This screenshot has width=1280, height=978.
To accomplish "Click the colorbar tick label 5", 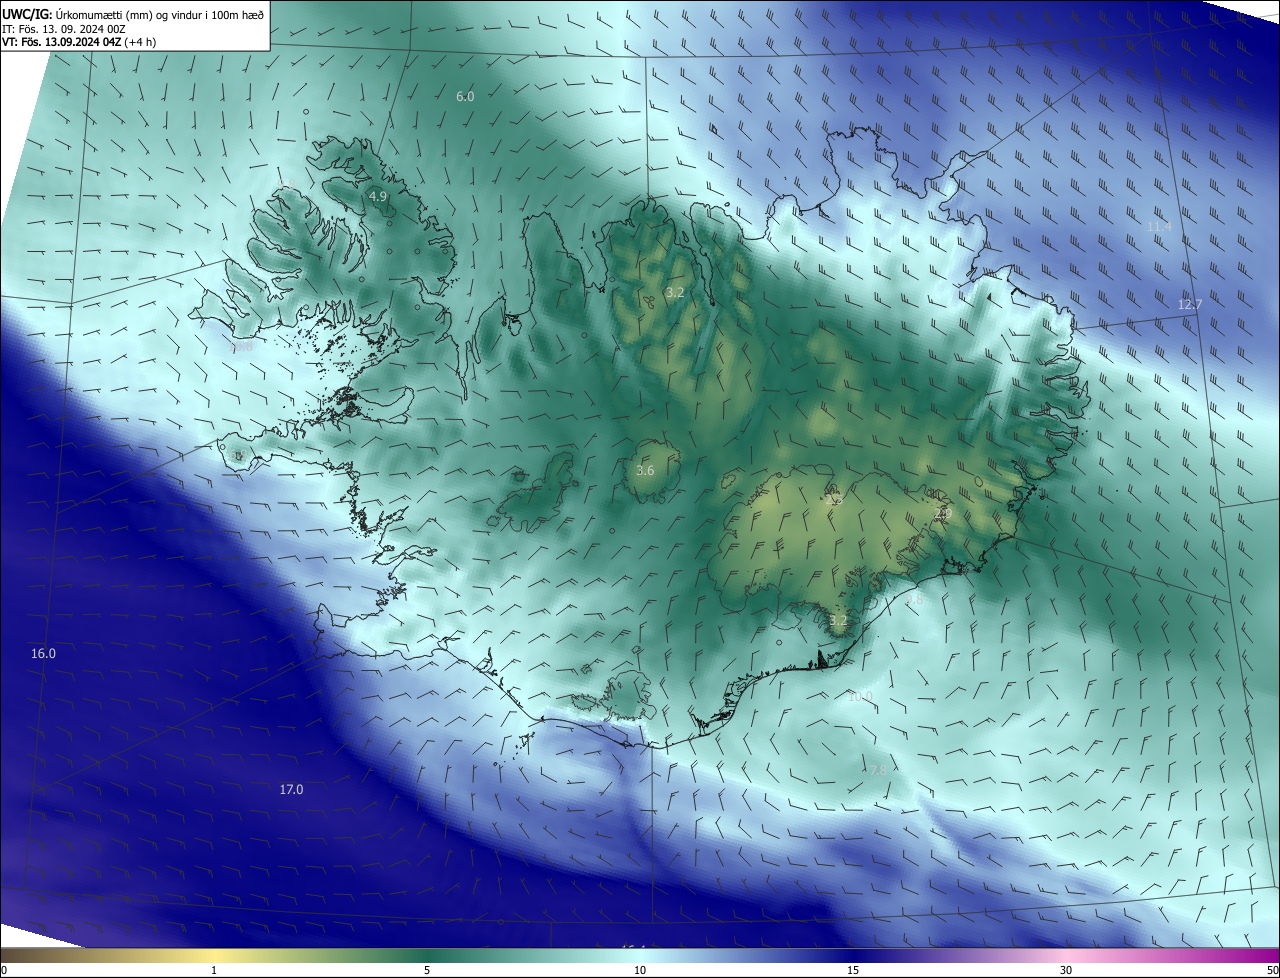I will pyautogui.click(x=427, y=971).
